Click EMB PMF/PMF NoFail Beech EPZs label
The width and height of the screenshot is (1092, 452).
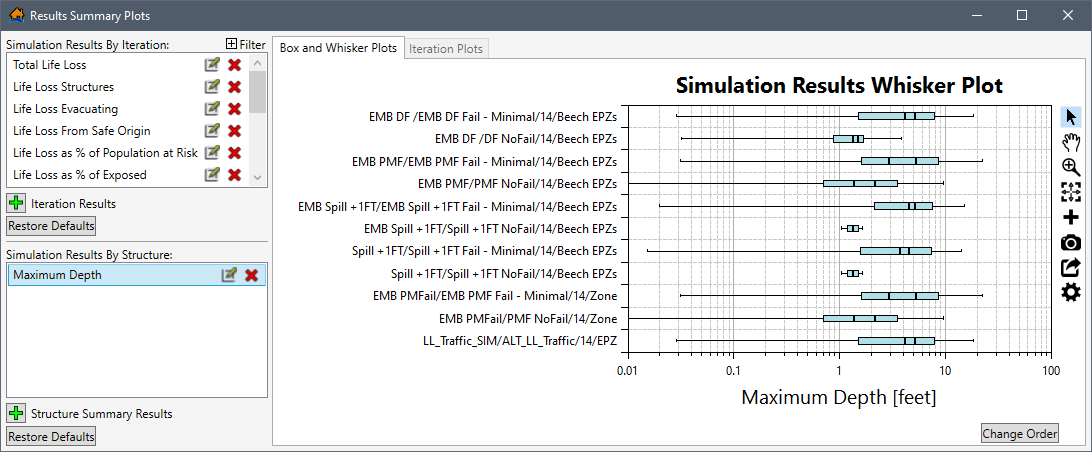(x=517, y=185)
